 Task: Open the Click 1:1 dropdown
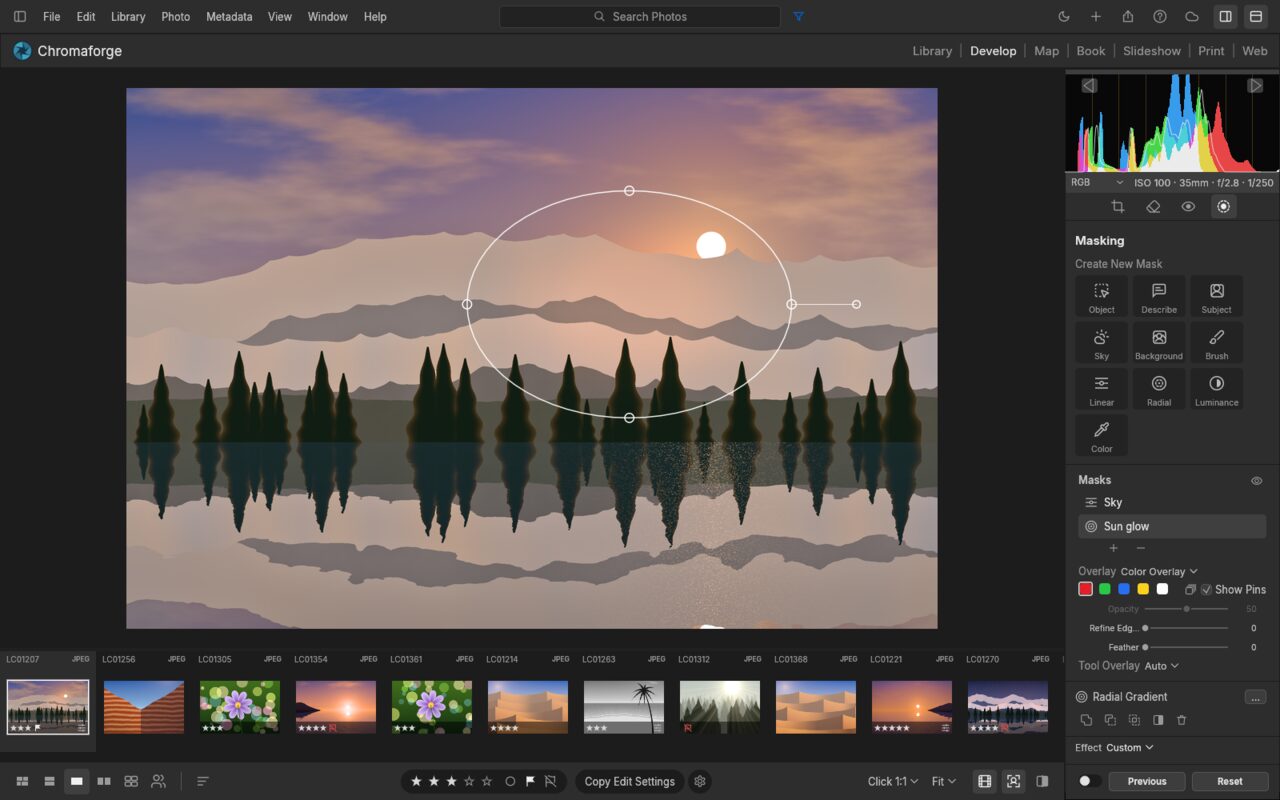pyautogui.click(x=893, y=781)
